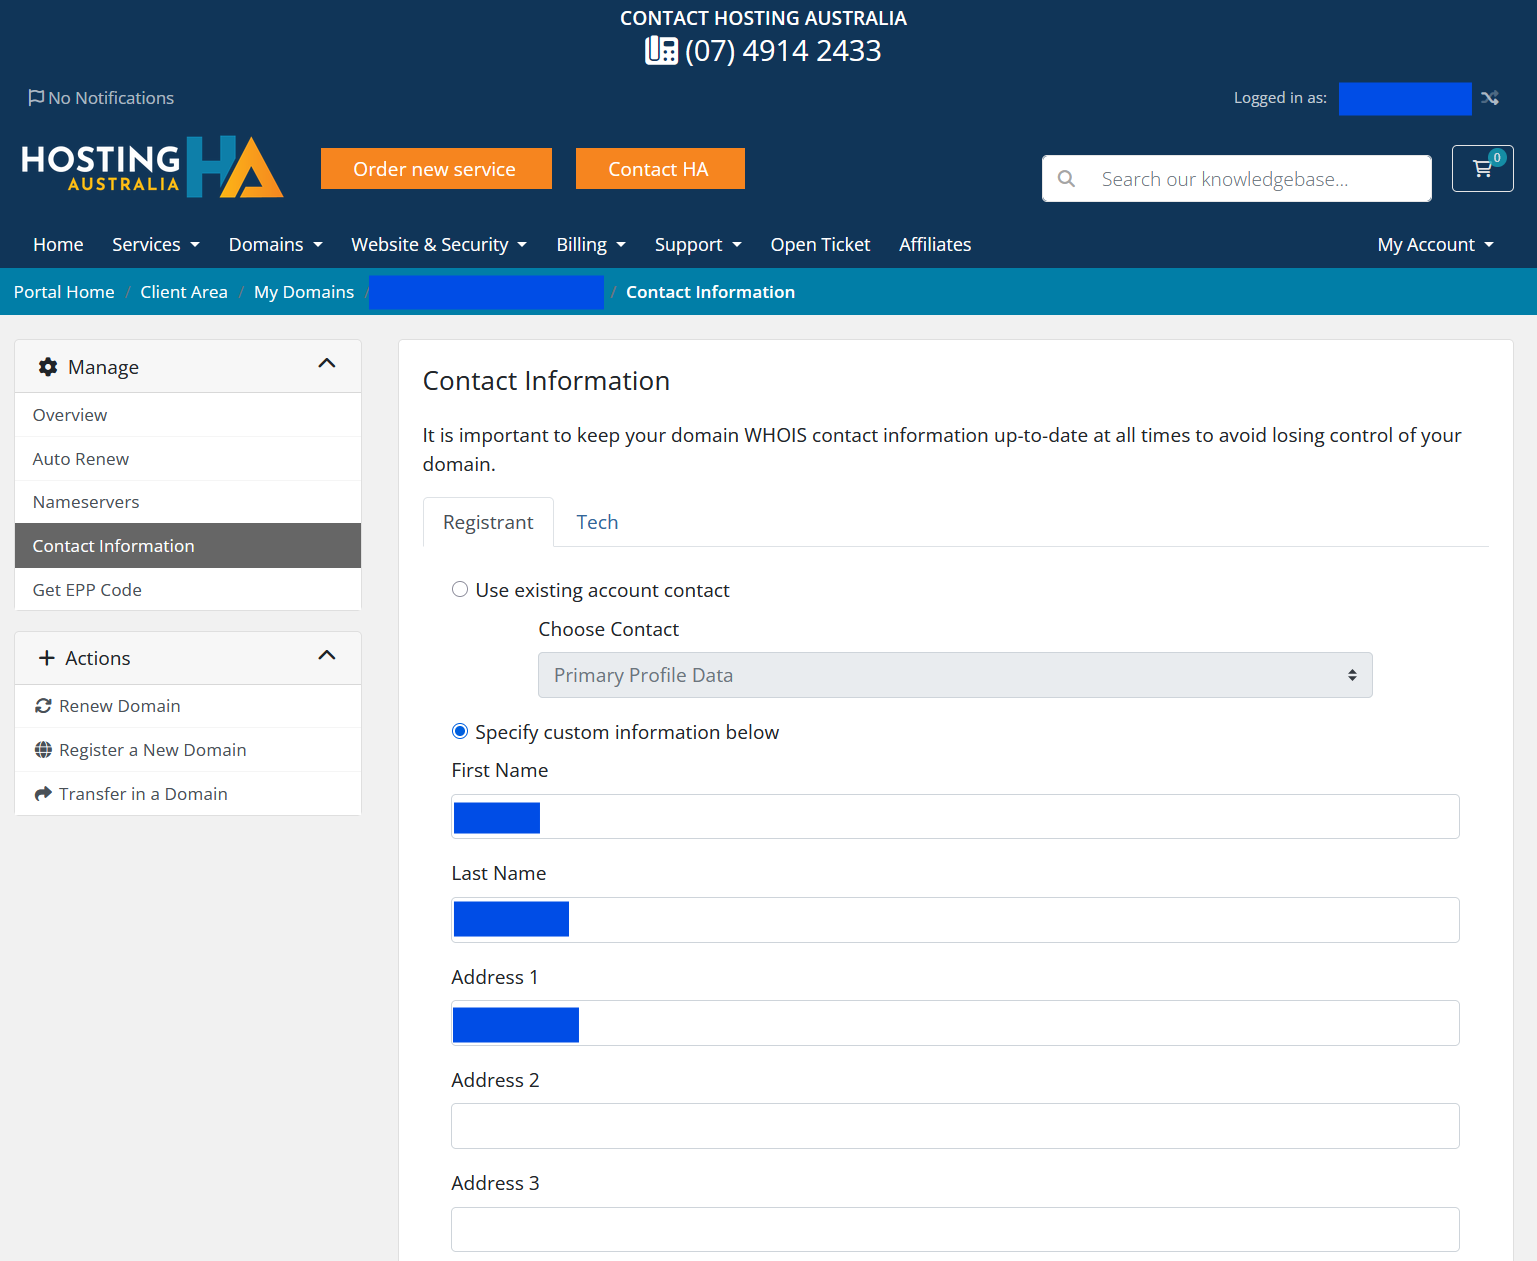Viewport: 1537px width, 1261px height.
Task: Click Transfer in a Domain
Action: tap(188, 794)
